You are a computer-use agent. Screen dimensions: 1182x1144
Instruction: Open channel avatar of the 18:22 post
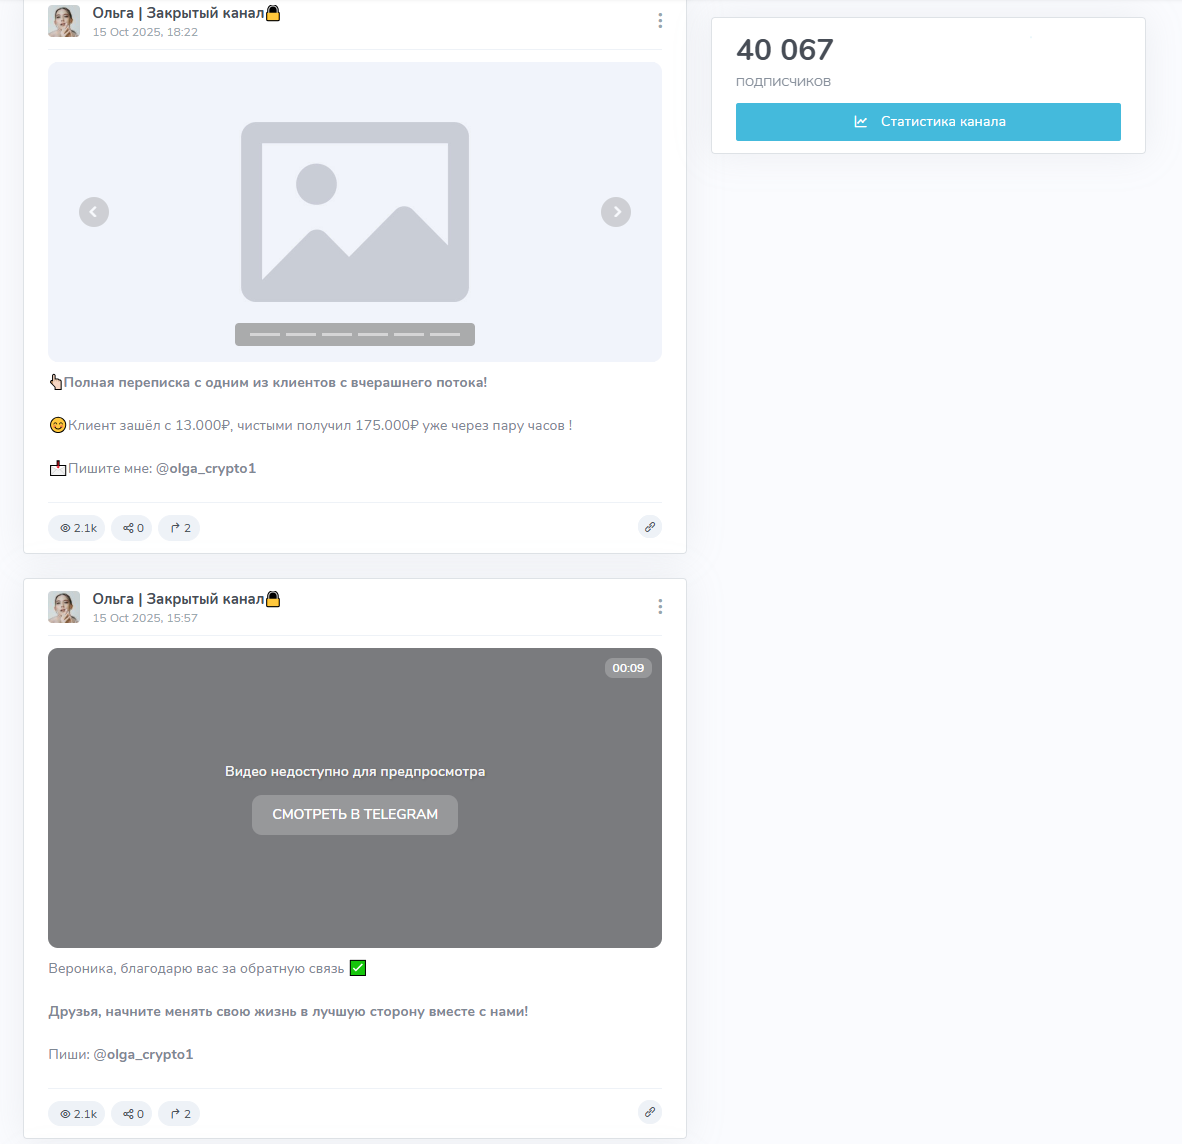[64, 21]
